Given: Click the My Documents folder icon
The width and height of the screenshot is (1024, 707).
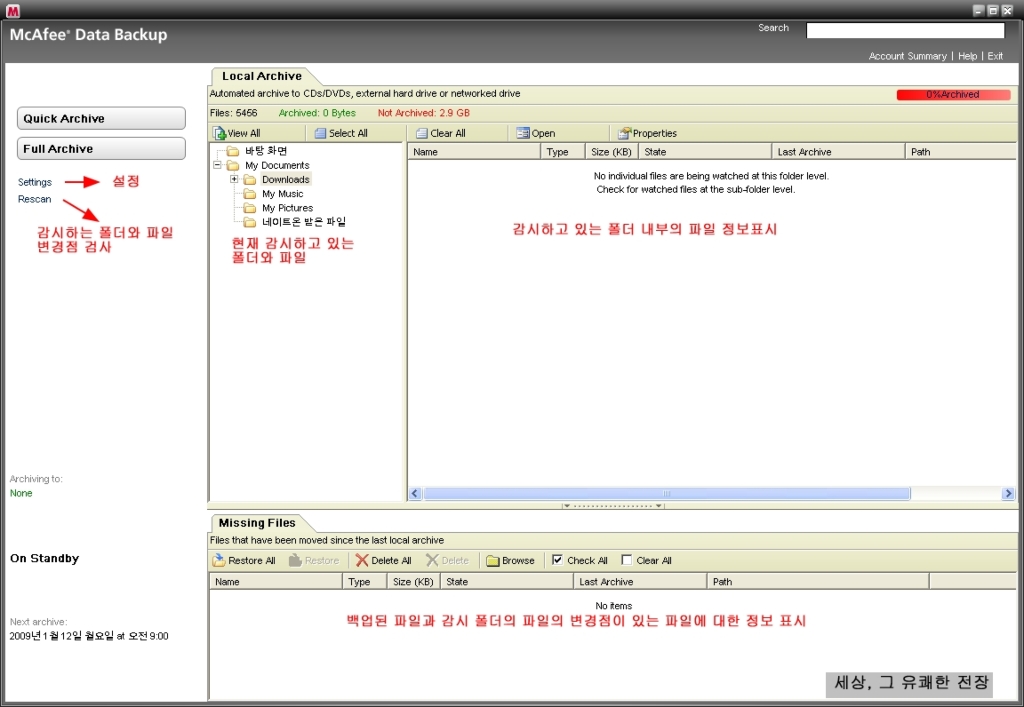Looking at the screenshot, I should pos(232,165).
